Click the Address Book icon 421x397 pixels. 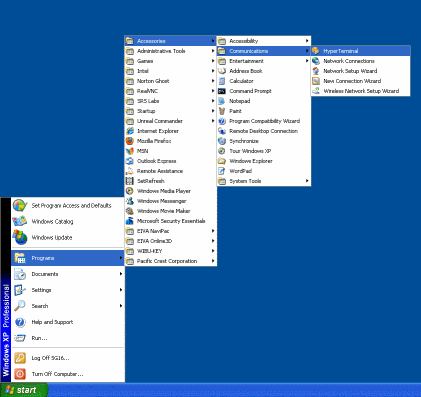(222, 71)
